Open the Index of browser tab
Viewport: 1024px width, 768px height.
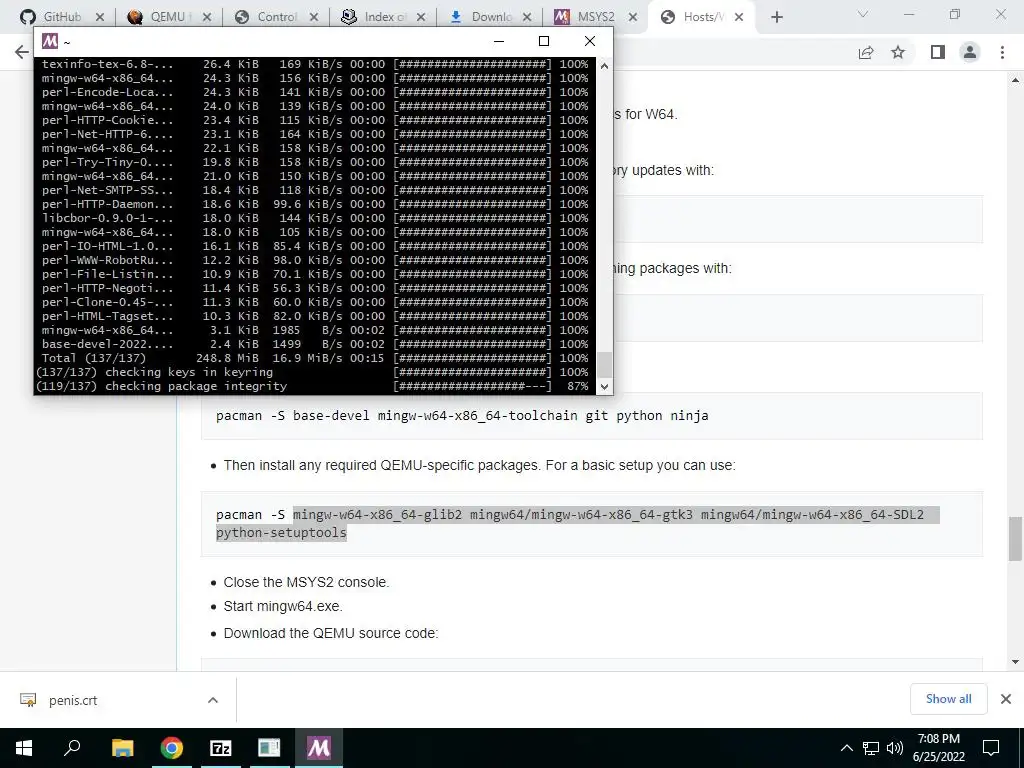point(383,17)
